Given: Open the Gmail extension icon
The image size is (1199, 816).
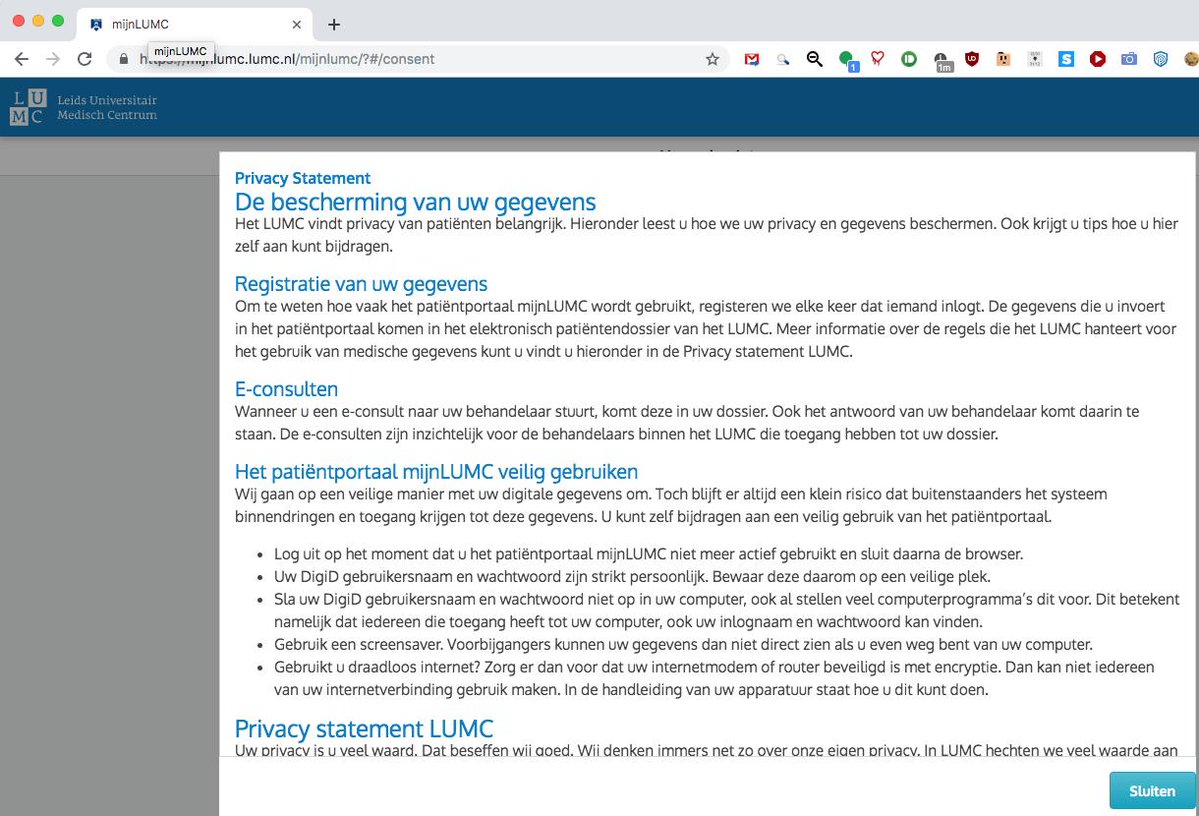Looking at the screenshot, I should point(752,59).
